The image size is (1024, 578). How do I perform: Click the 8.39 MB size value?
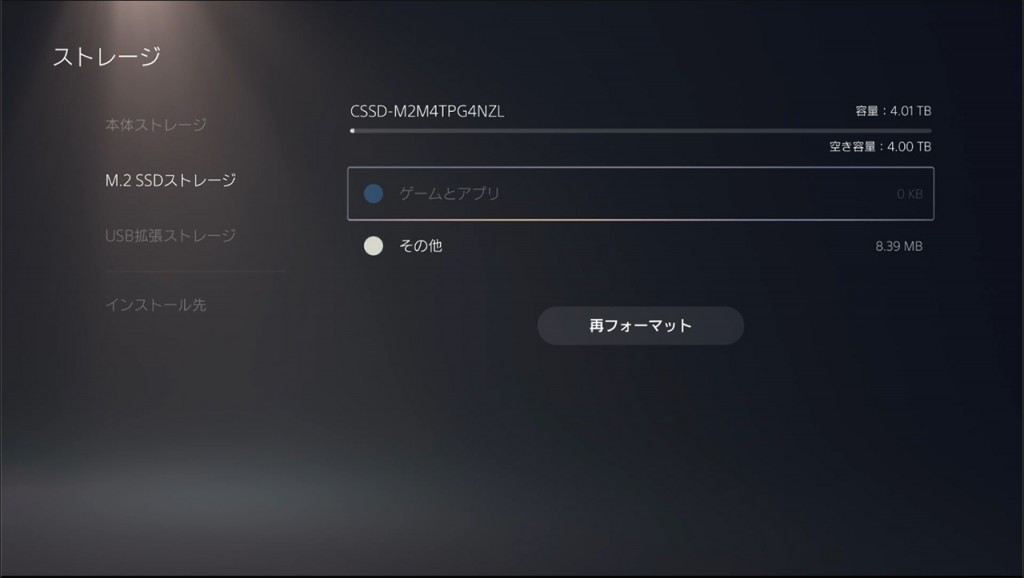pos(899,246)
